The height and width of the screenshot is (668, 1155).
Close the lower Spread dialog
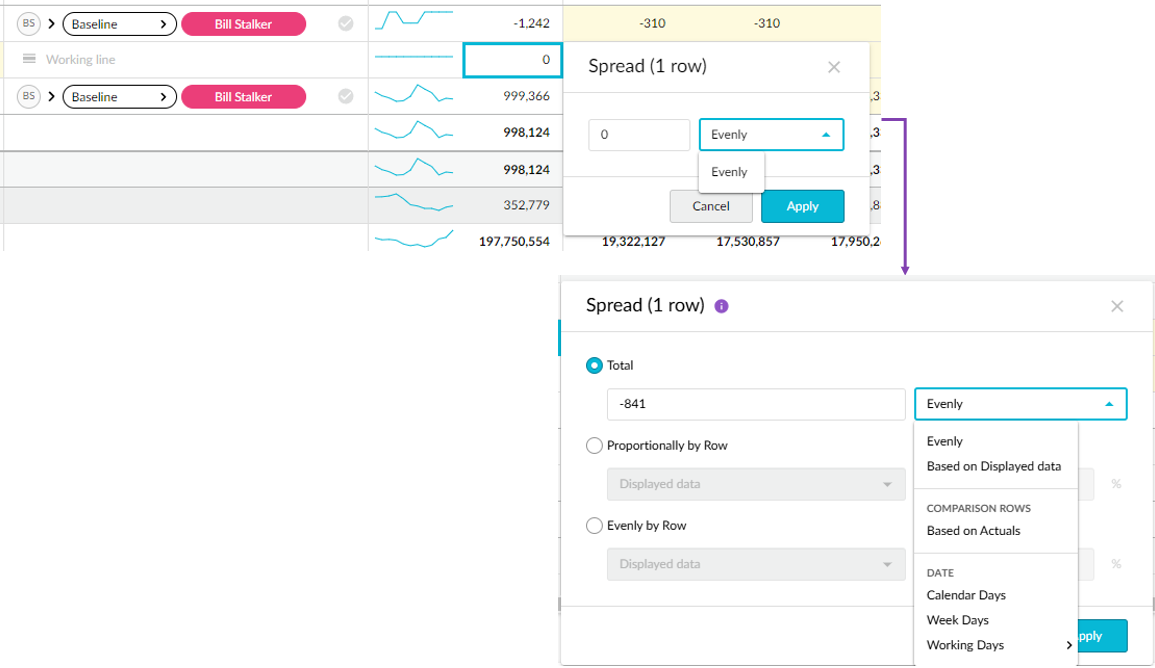tap(1117, 306)
